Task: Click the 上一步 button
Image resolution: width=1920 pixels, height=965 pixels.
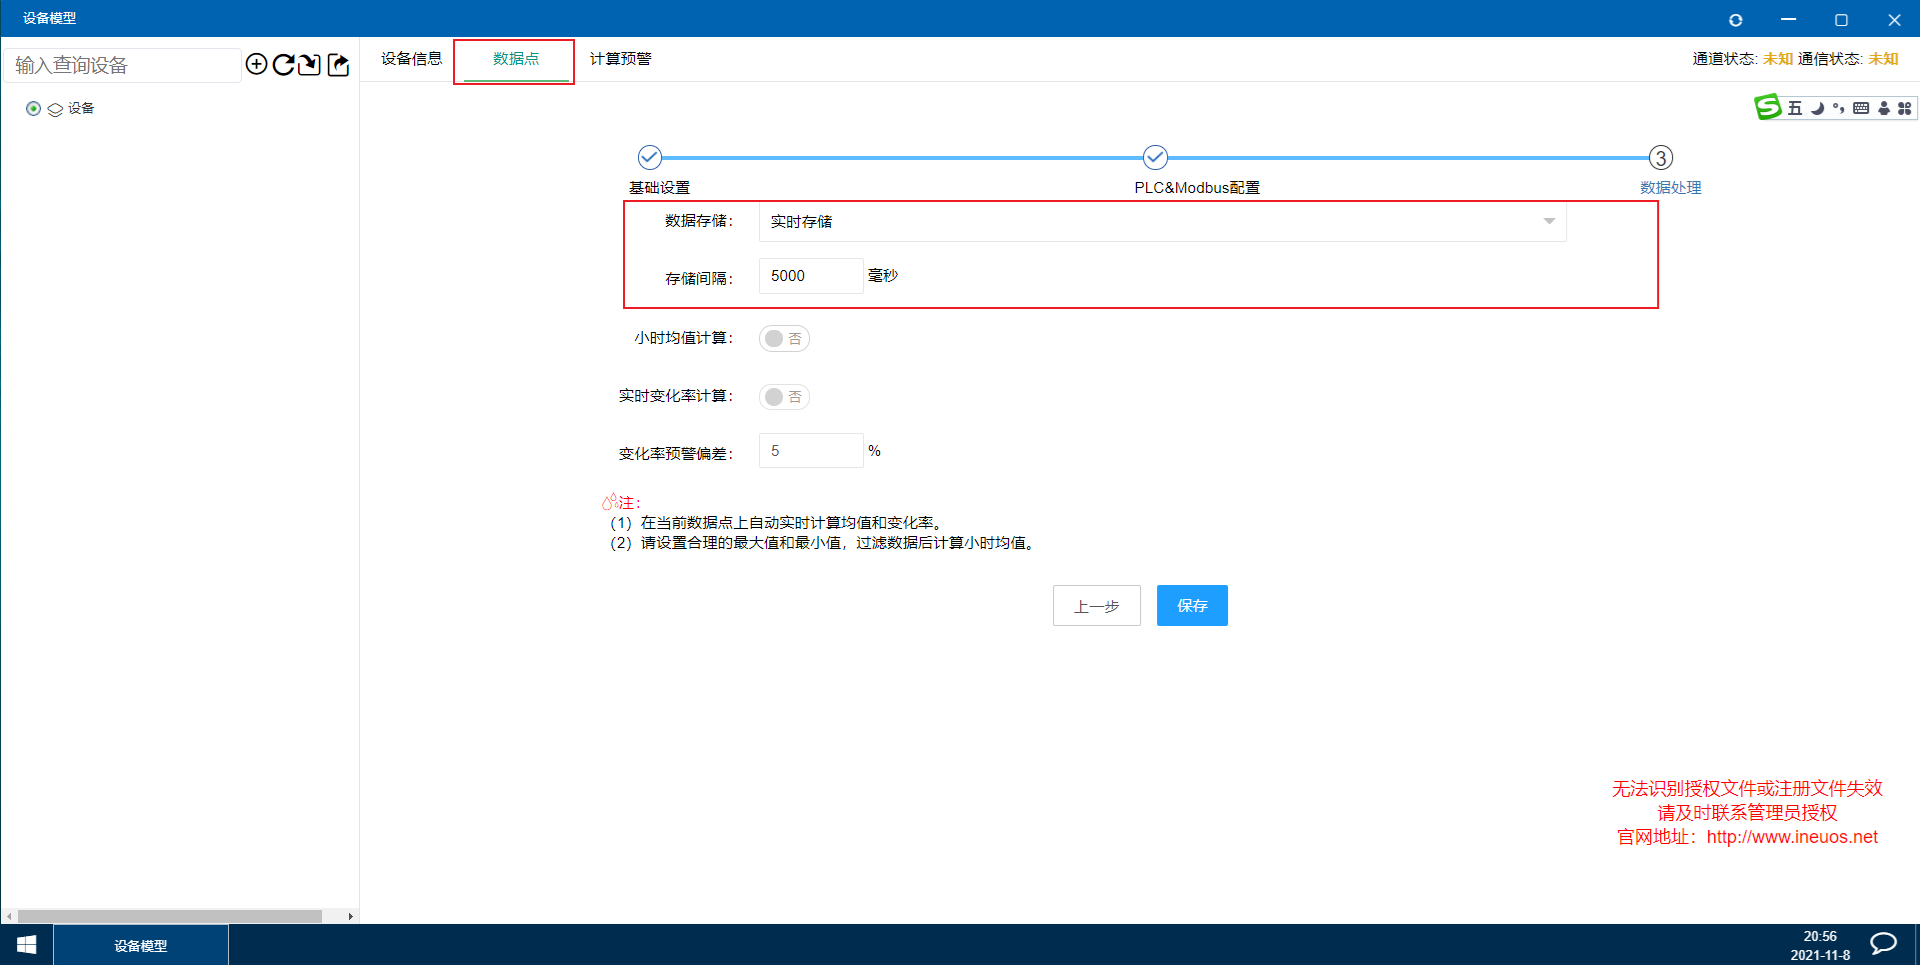Action: click(1096, 606)
